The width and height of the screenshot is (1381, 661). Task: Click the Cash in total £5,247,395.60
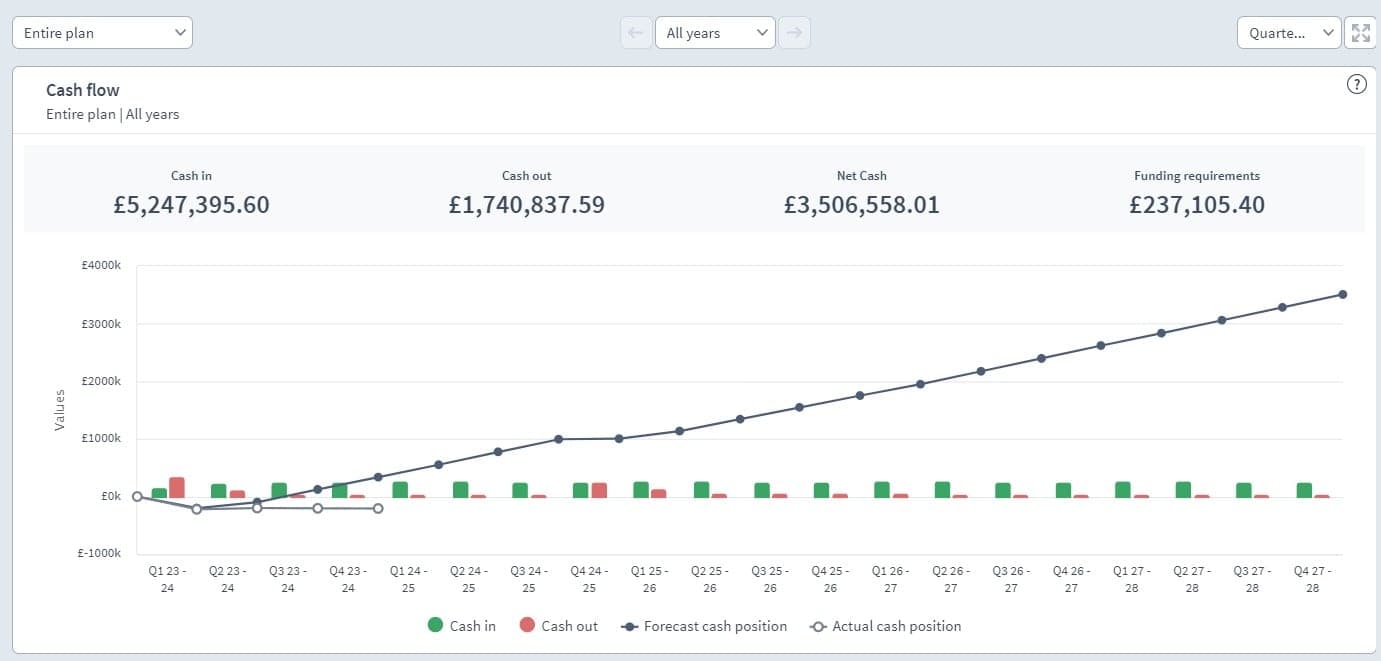(x=191, y=205)
